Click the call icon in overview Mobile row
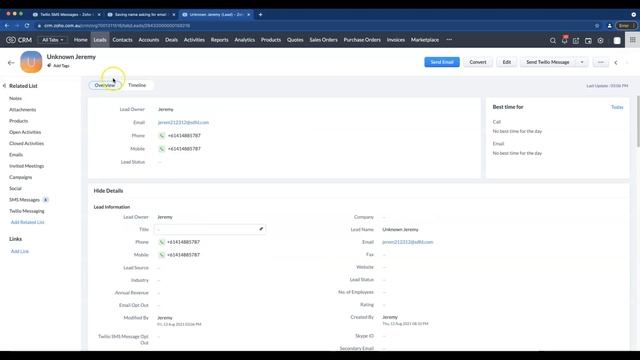This screenshot has width=640, height=360. 162,149
